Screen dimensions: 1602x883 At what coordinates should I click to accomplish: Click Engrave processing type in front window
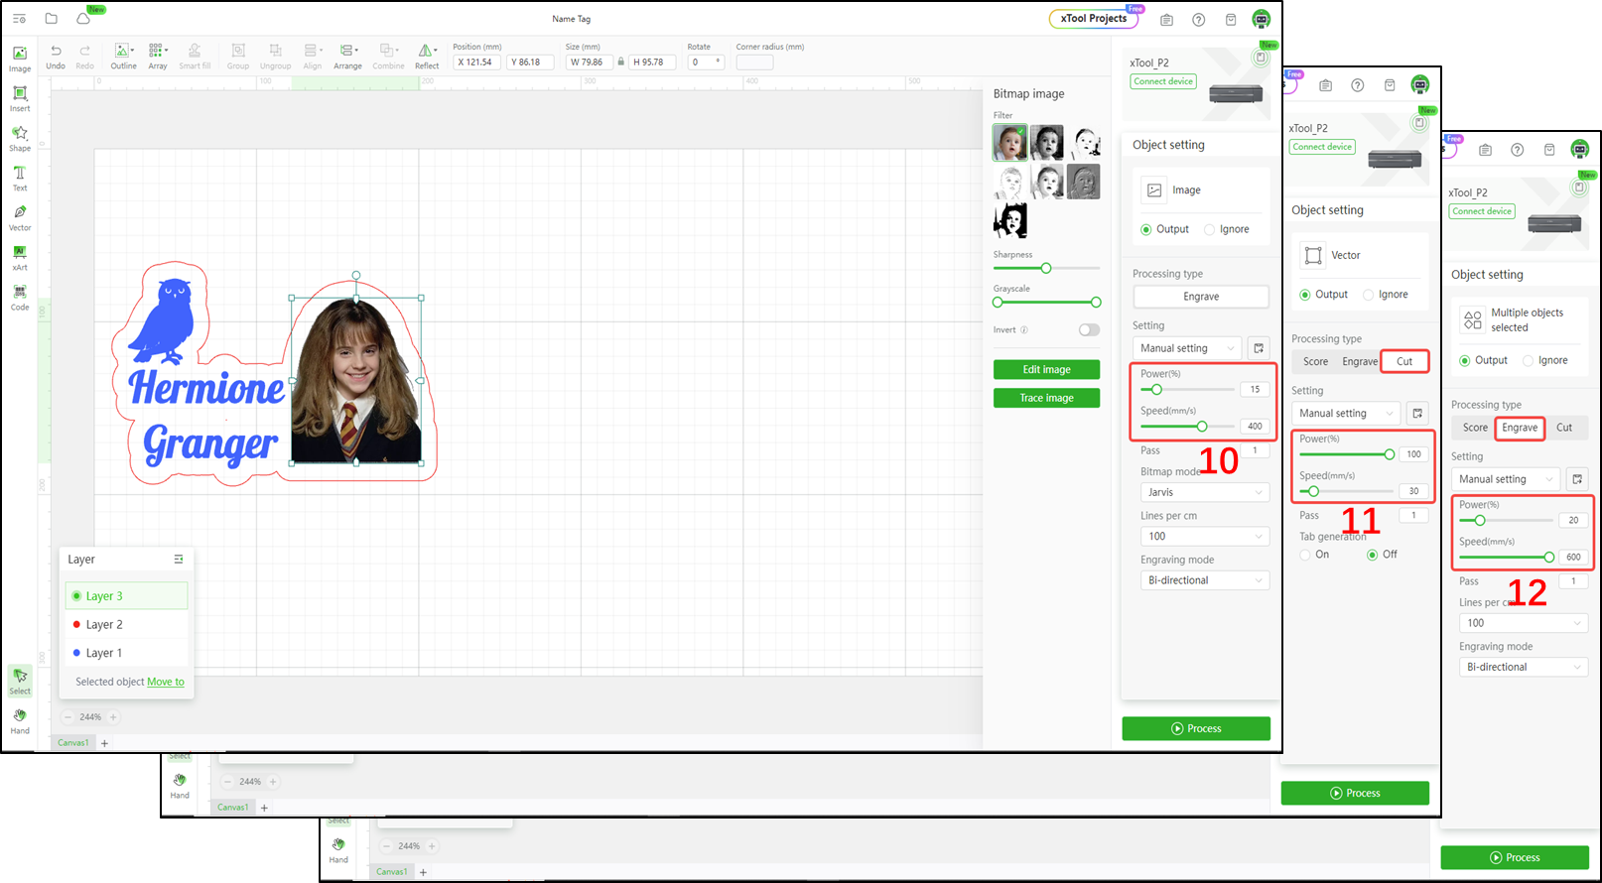[x=1201, y=297]
